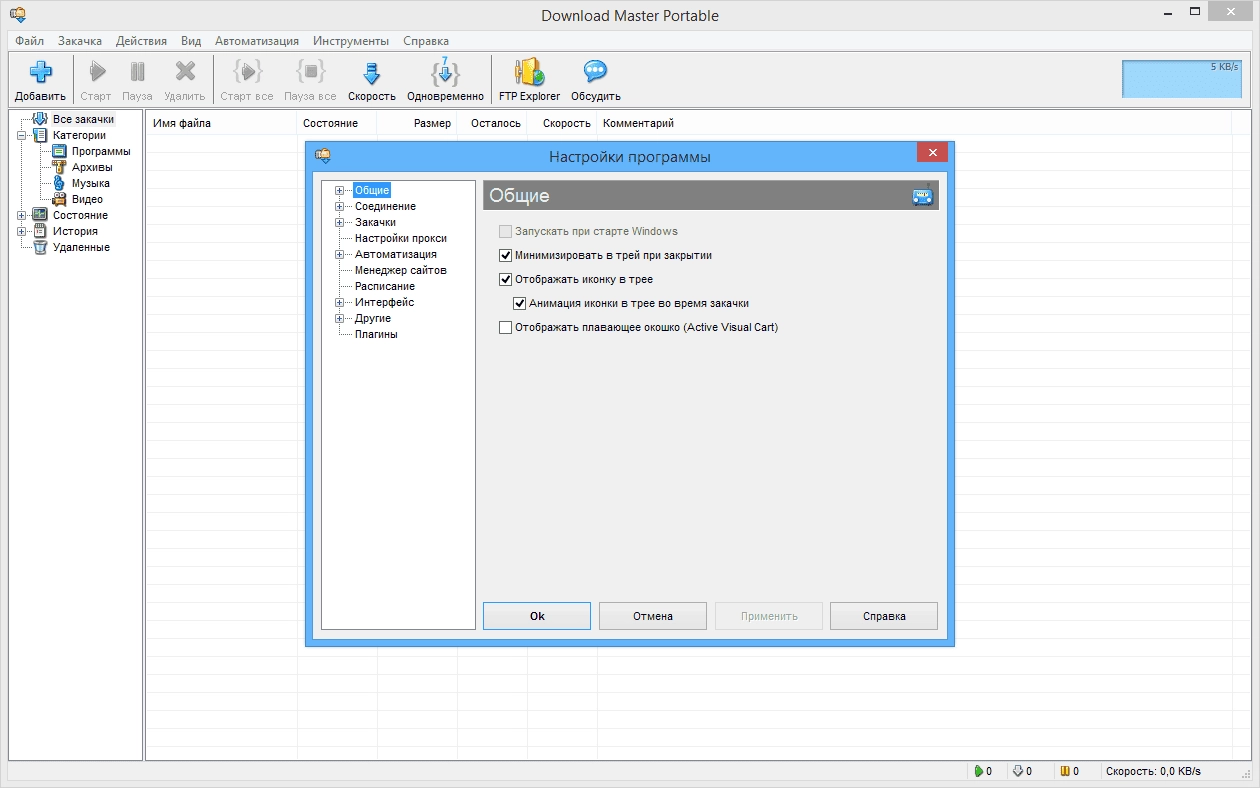Open the Закачка menu
Screen dimensions: 1260x788
pos(80,41)
